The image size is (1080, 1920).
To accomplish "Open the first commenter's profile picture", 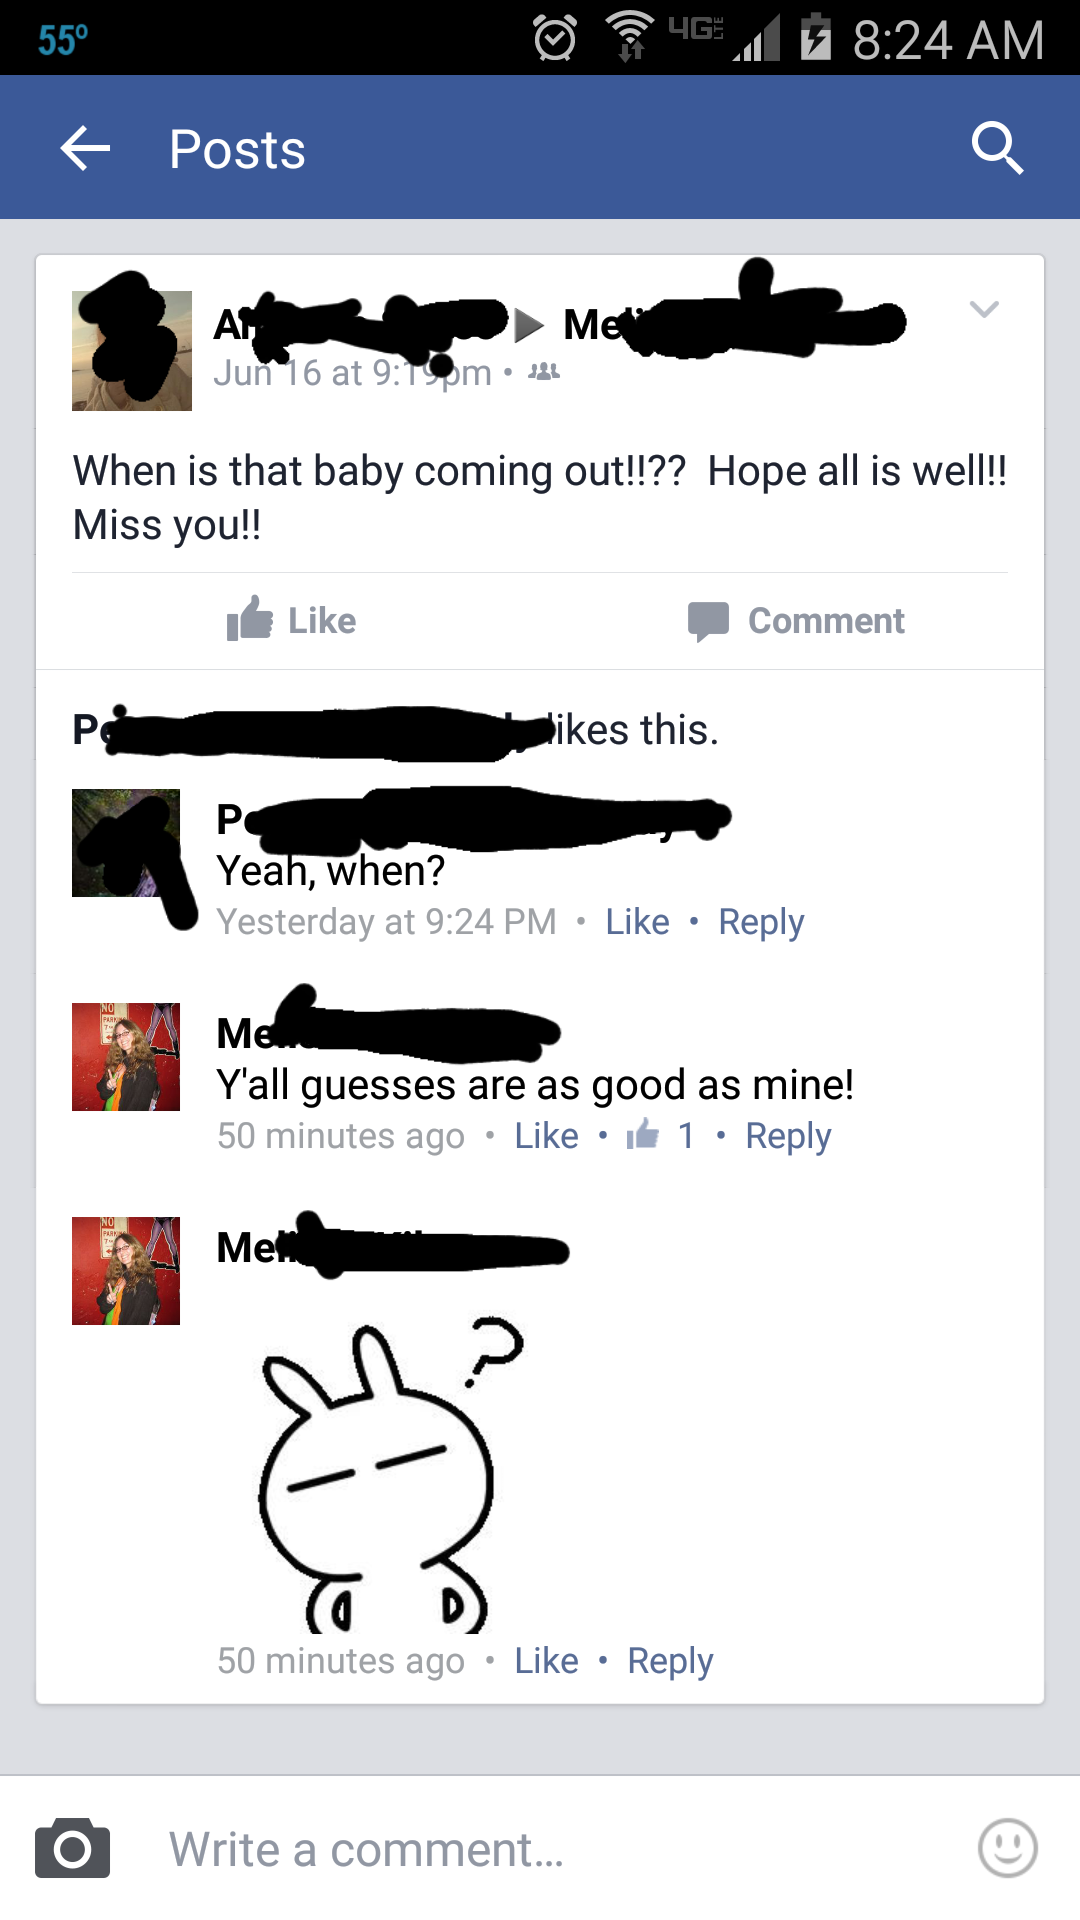I will click(x=126, y=843).
